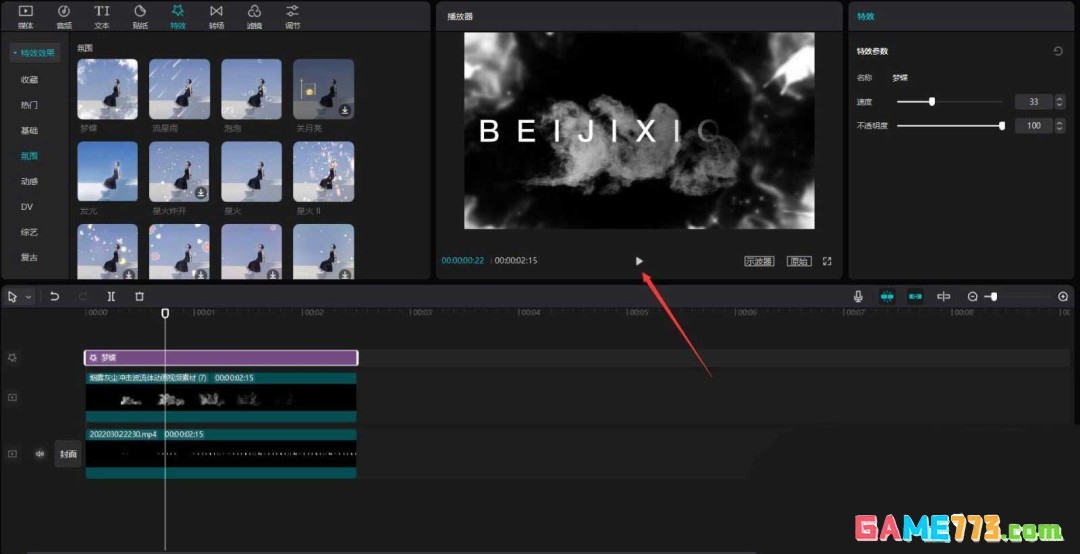Click the video preview canvas

click(639, 130)
